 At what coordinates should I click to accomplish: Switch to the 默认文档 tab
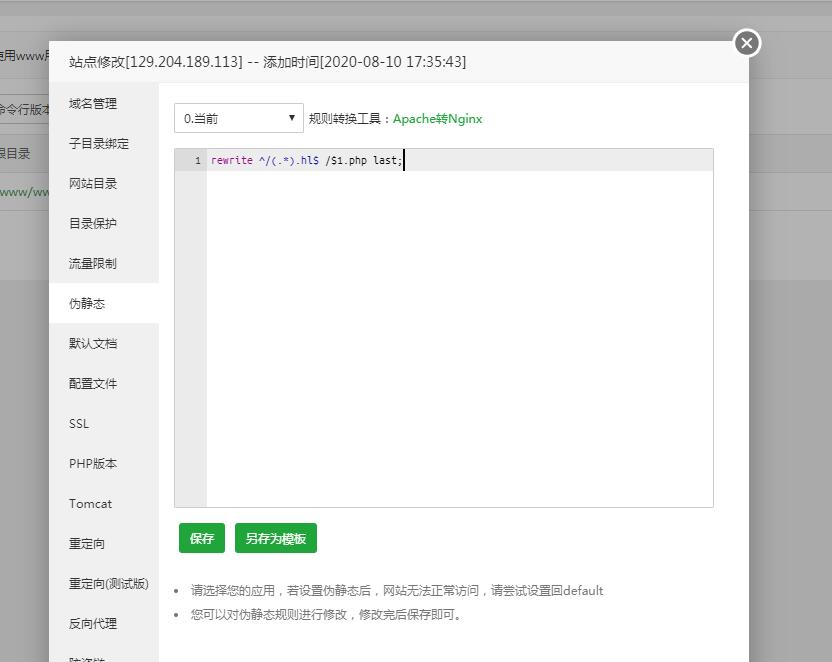(93, 343)
